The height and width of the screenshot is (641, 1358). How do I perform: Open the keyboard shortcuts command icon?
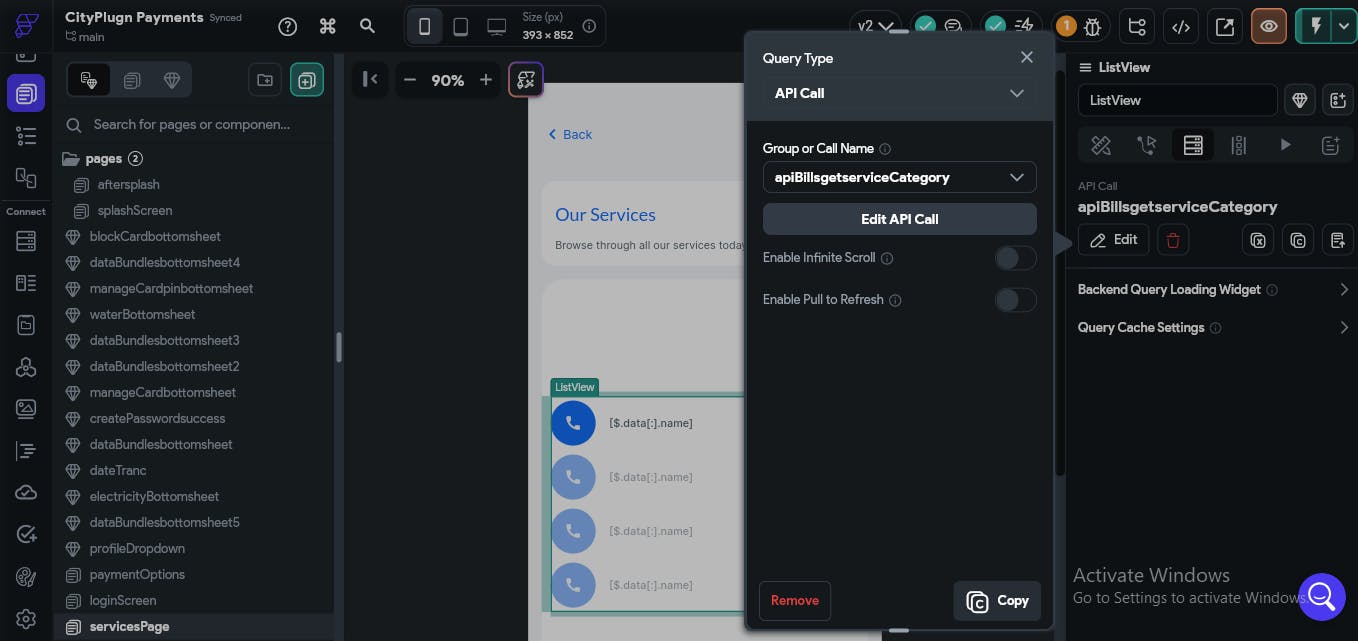[327, 26]
